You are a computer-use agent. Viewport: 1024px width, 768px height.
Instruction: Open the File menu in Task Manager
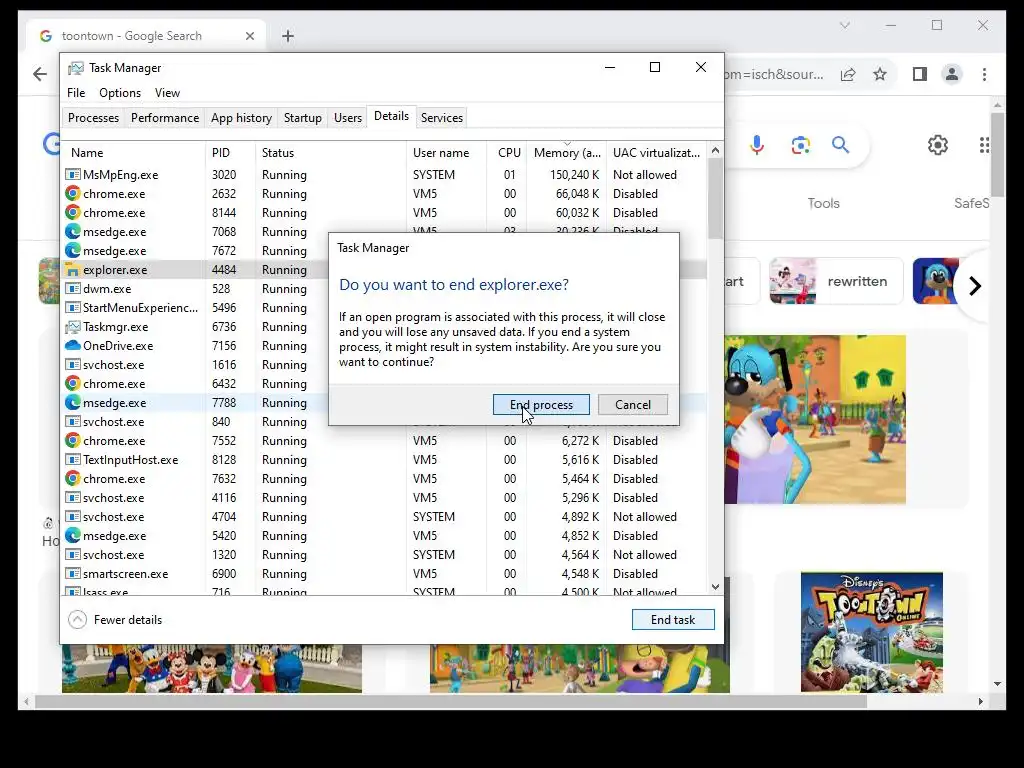(76, 93)
